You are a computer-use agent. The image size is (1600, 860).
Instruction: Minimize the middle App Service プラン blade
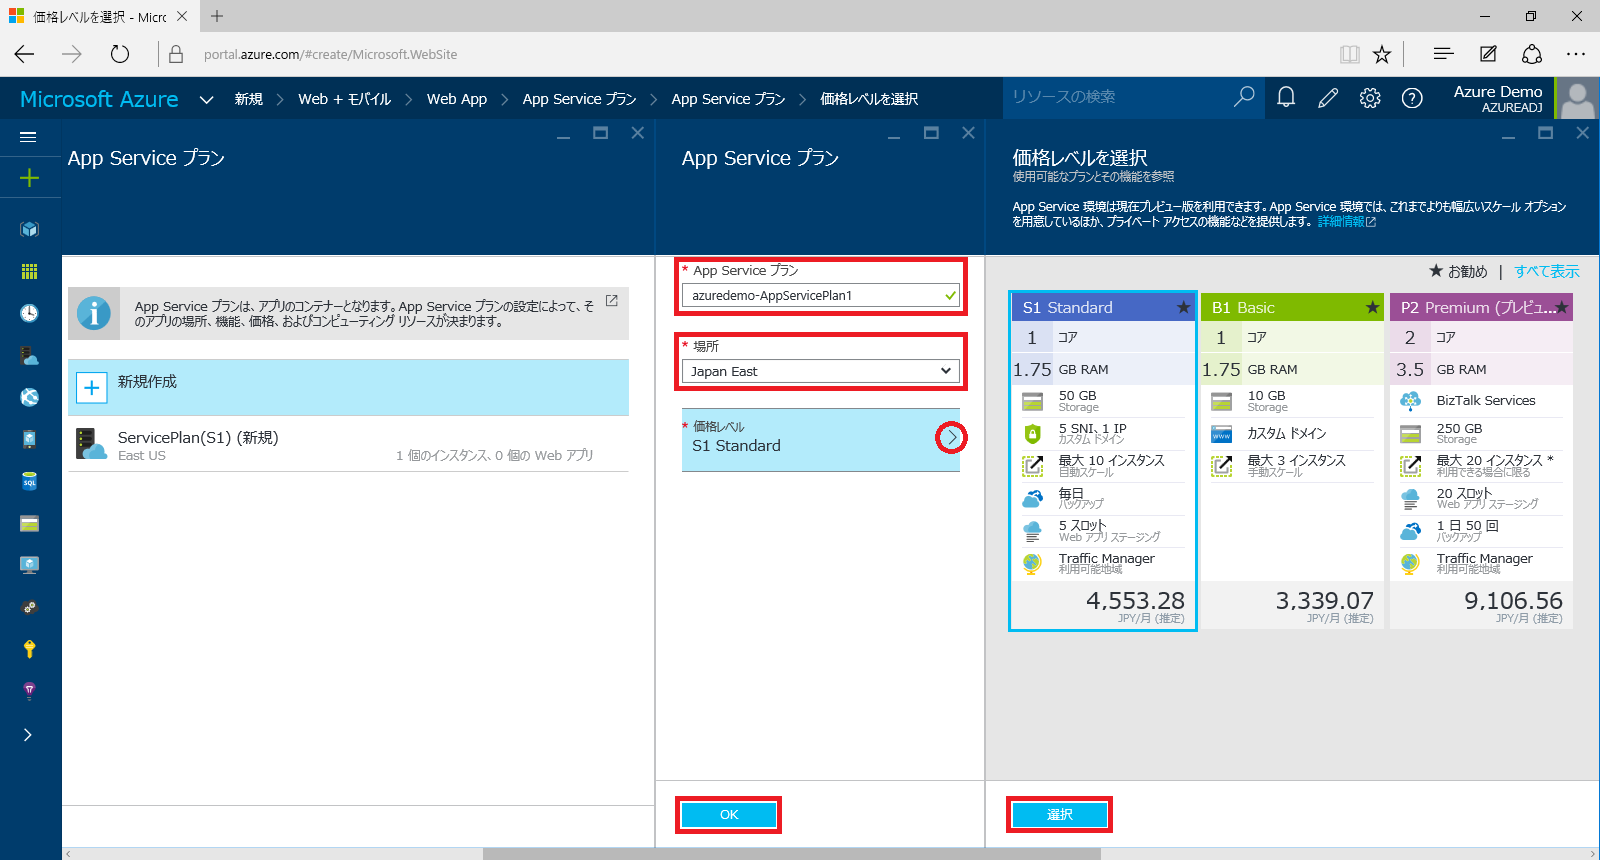[894, 135]
